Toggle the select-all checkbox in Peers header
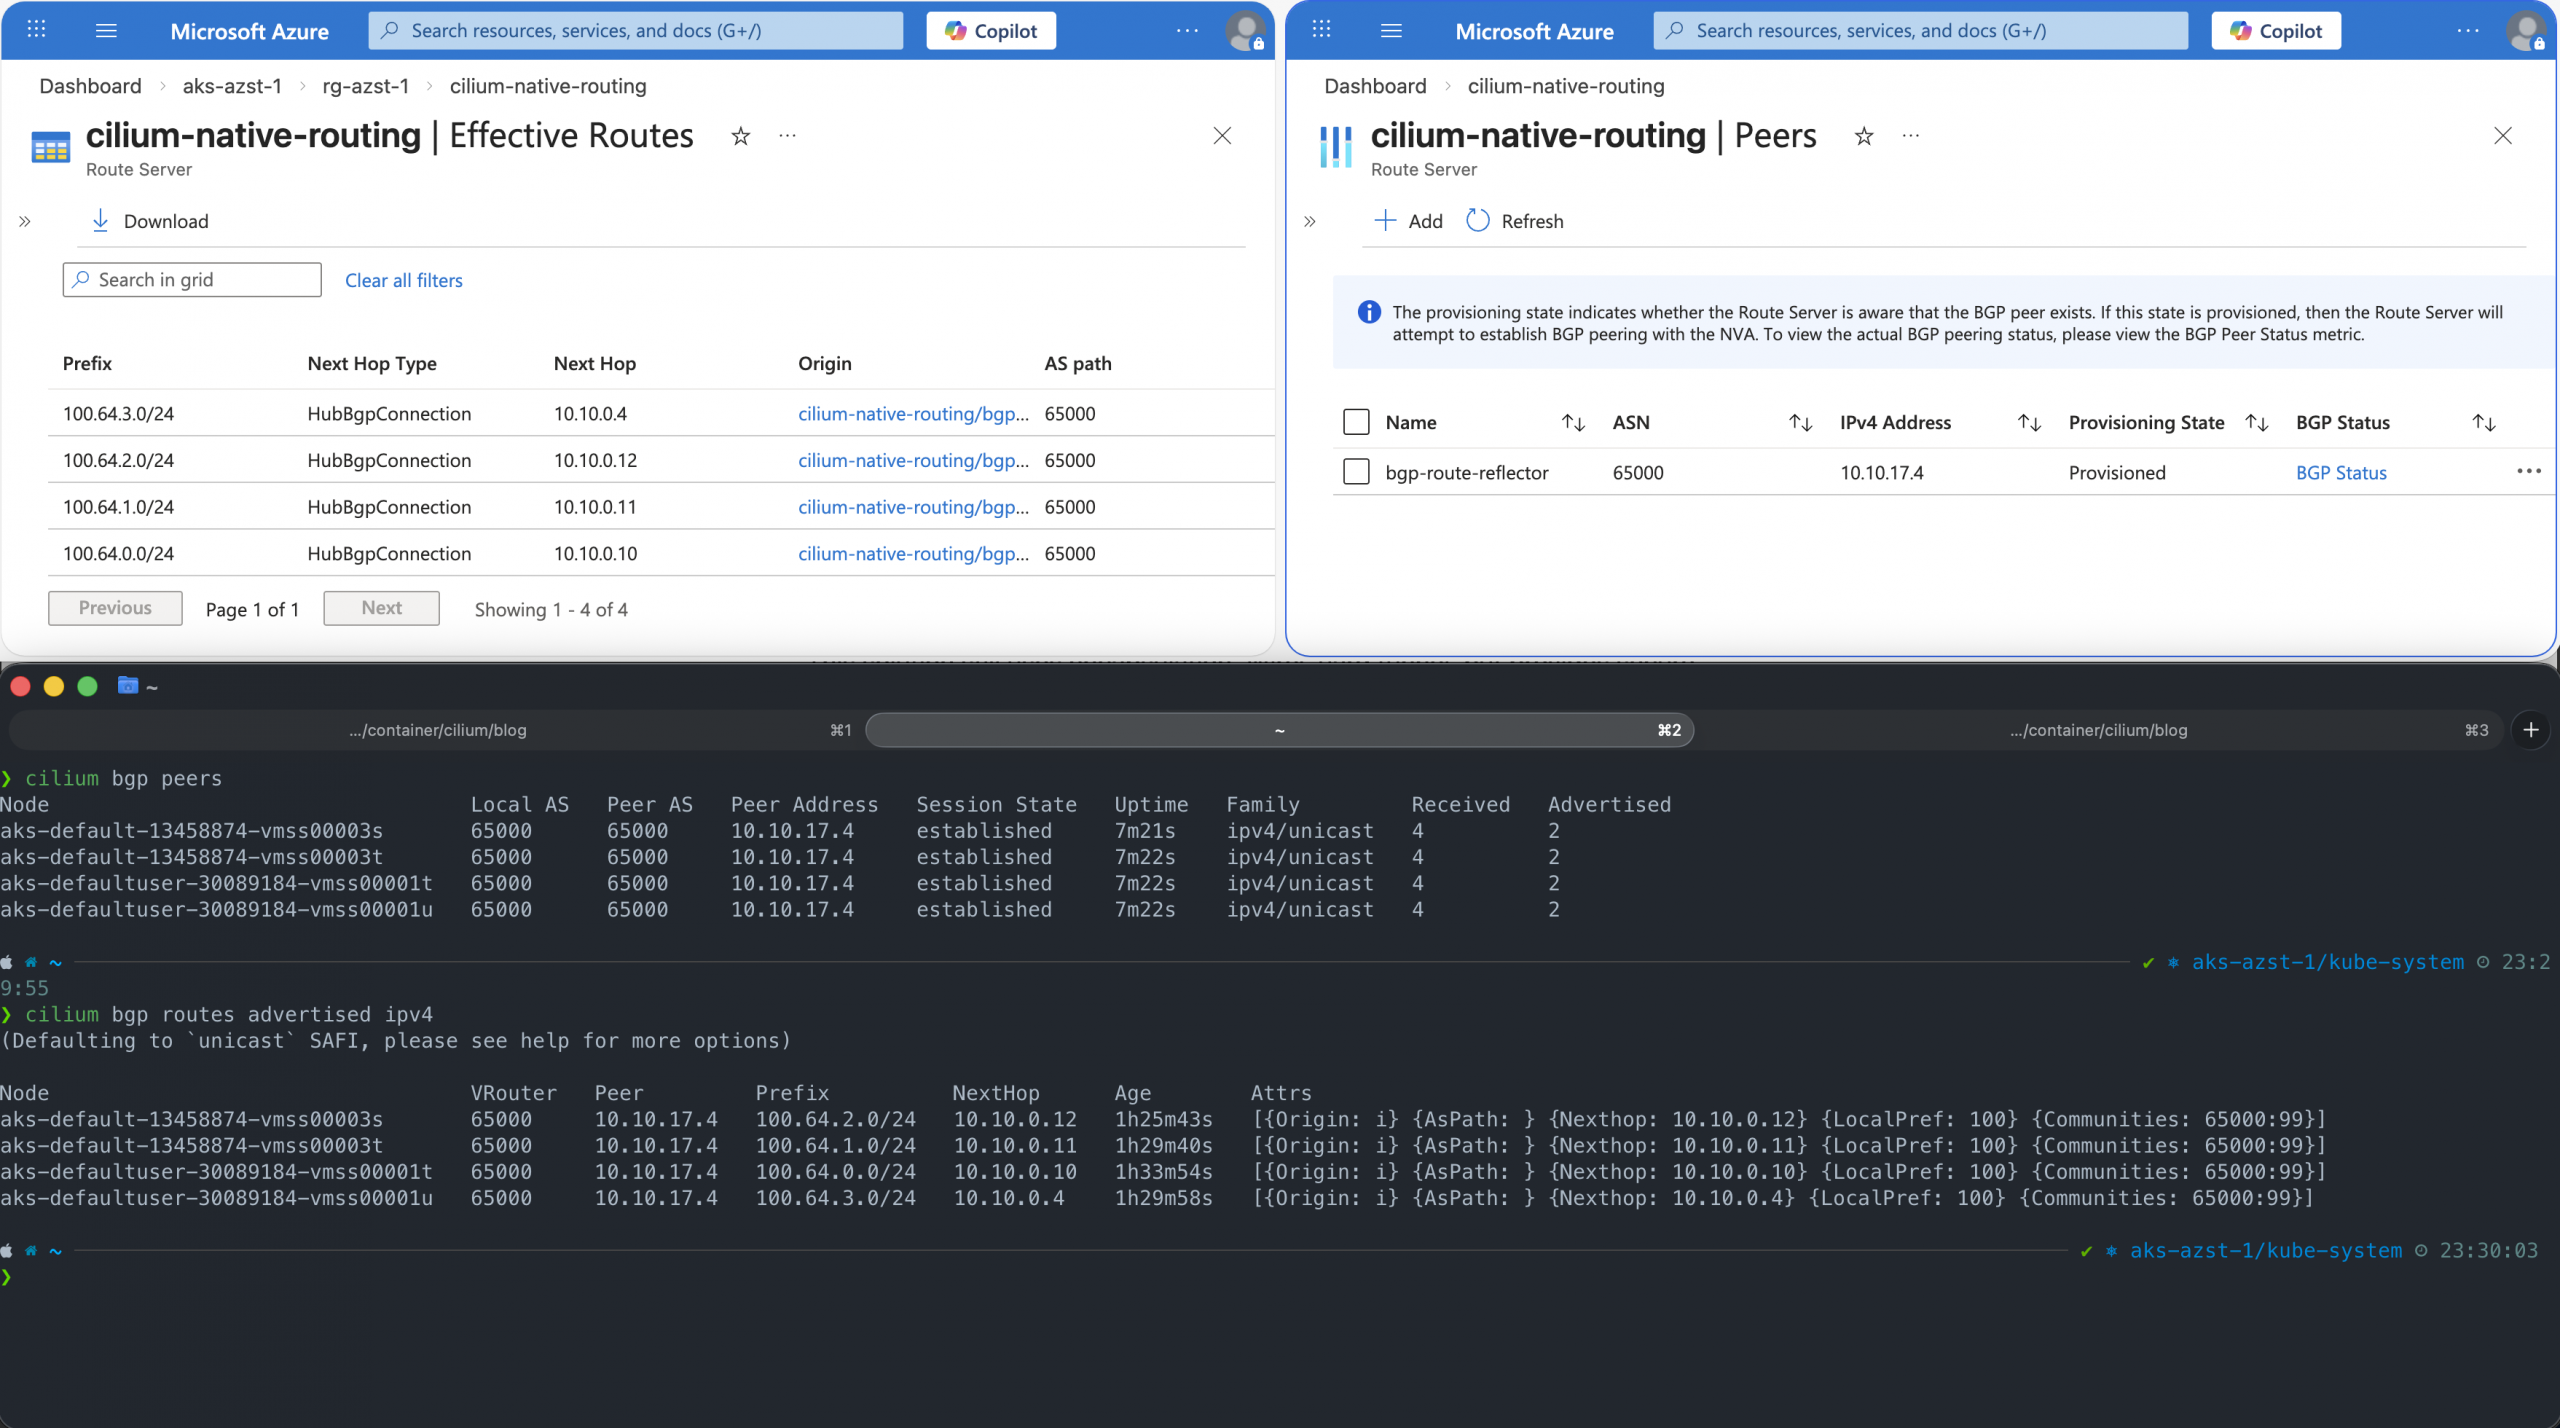The height and width of the screenshot is (1428, 2560). (x=1356, y=422)
